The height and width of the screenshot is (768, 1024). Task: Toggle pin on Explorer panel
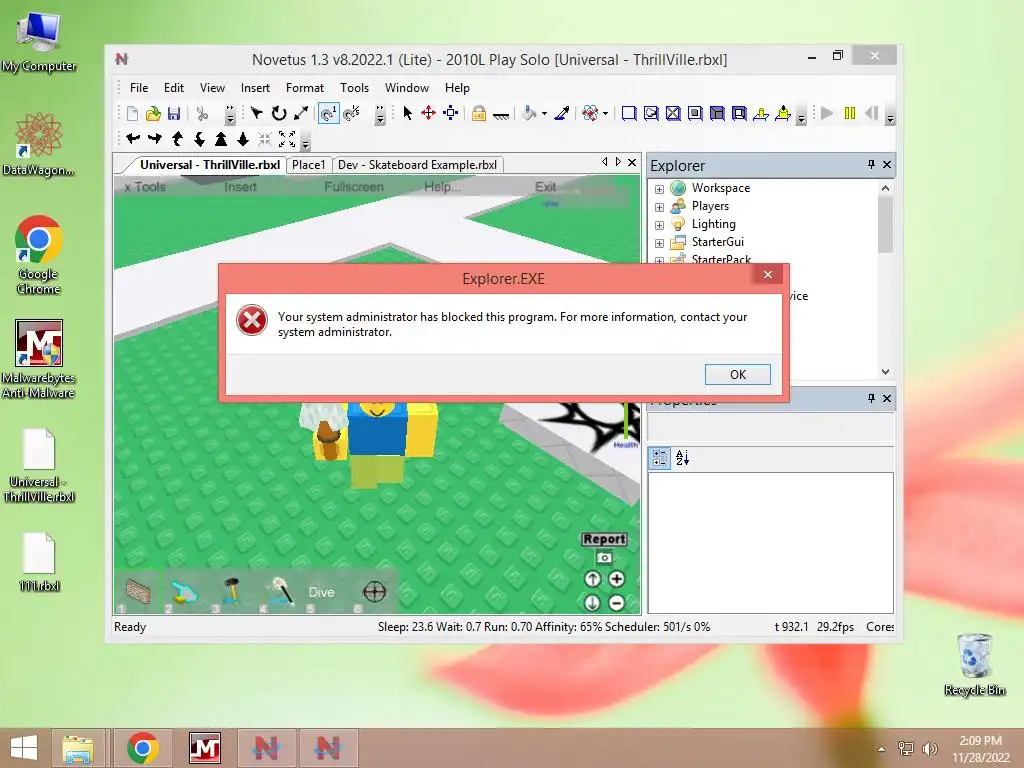(x=871, y=165)
